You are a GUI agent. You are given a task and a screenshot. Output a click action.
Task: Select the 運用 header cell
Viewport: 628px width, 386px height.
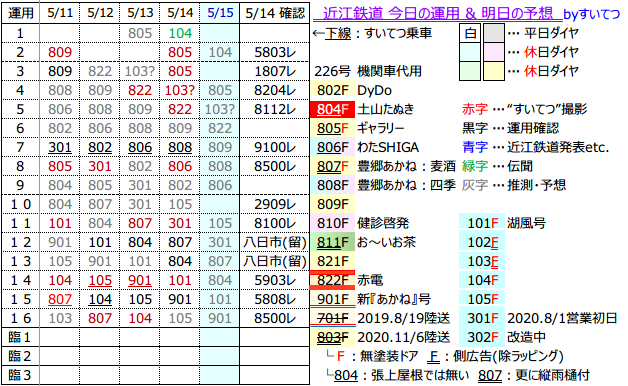(20, 13)
